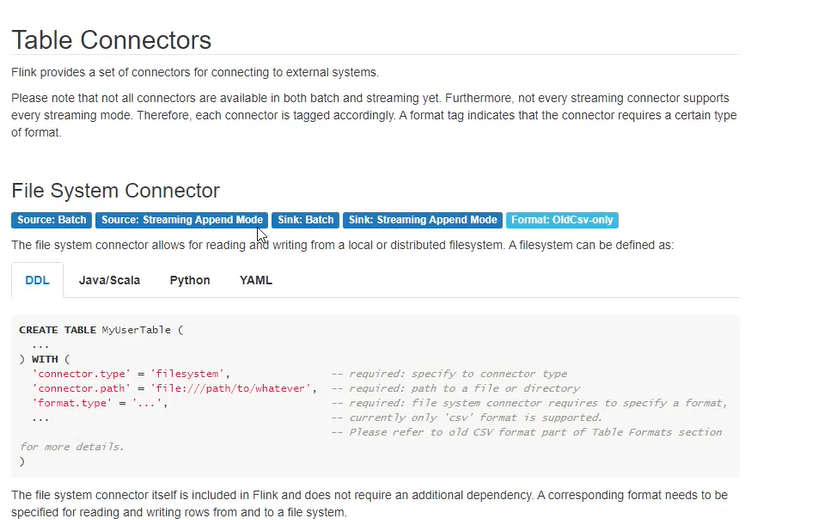The width and height of the screenshot is (826, 520).
Task: Click the 'format.type' code line
Action: (x=99, y=402)
